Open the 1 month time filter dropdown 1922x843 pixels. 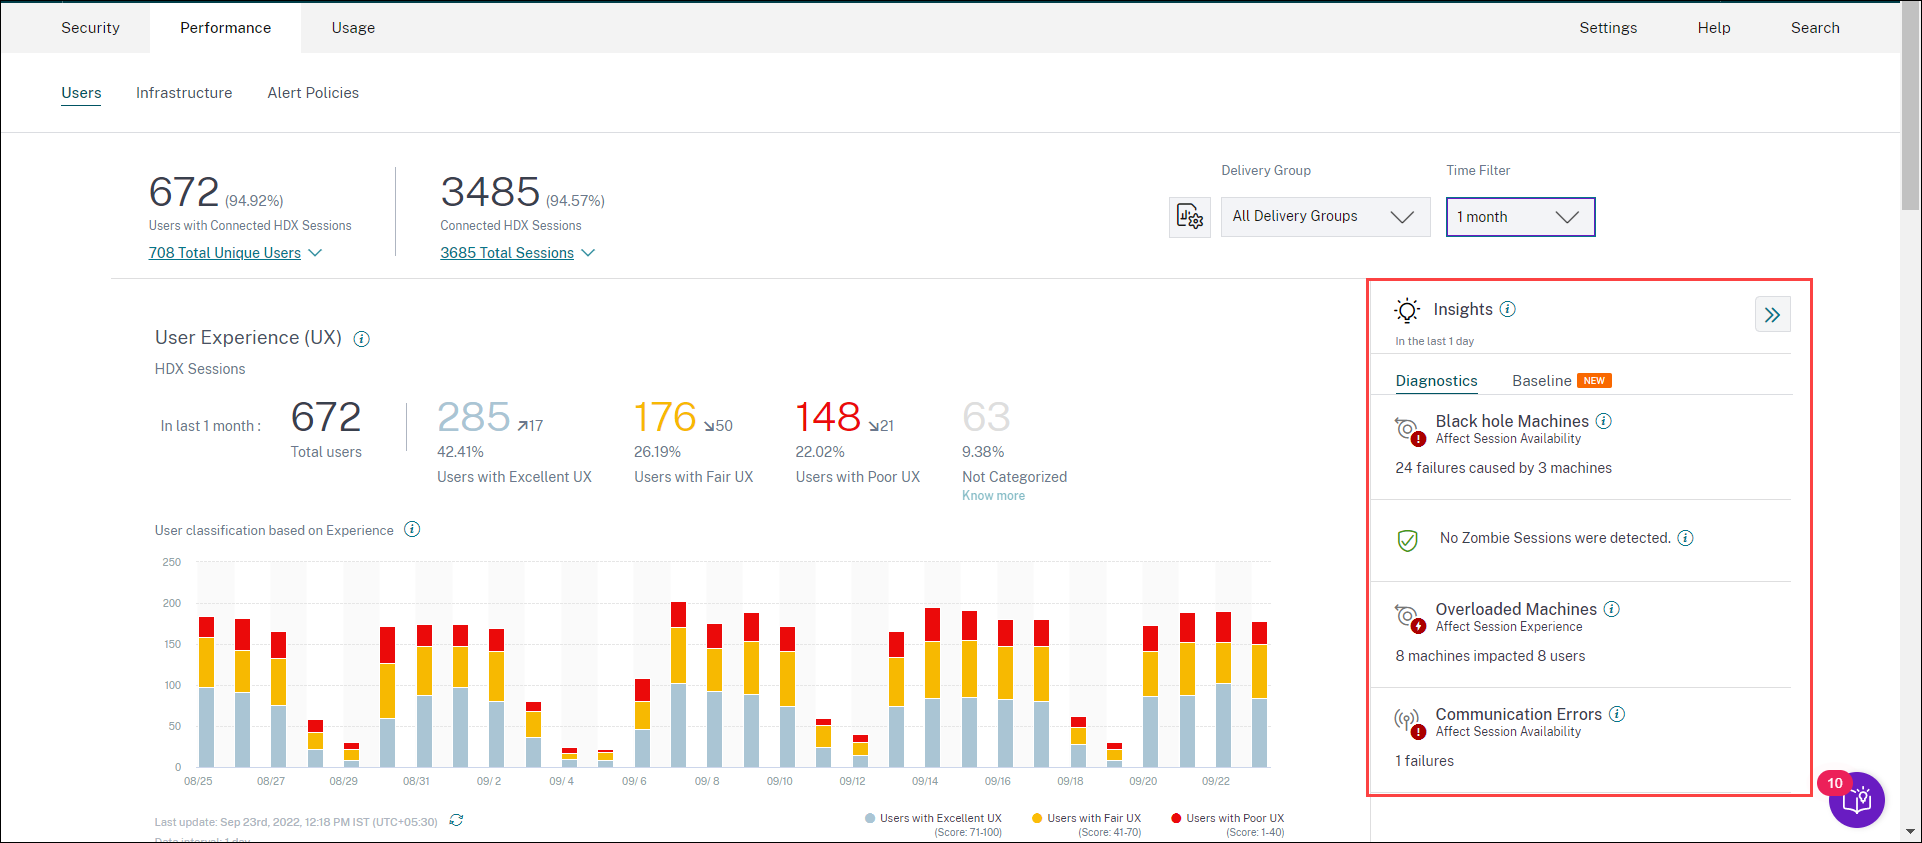[1519, 217]
